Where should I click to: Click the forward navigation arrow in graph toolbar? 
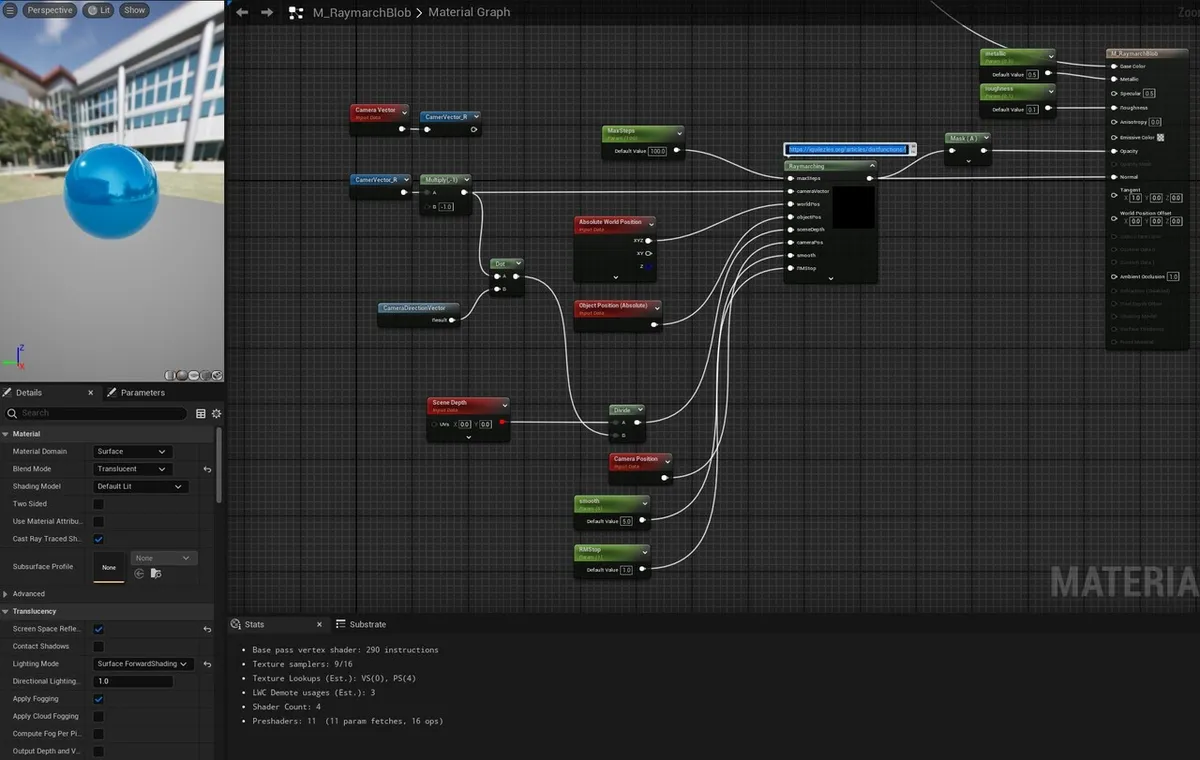[266, 12]
